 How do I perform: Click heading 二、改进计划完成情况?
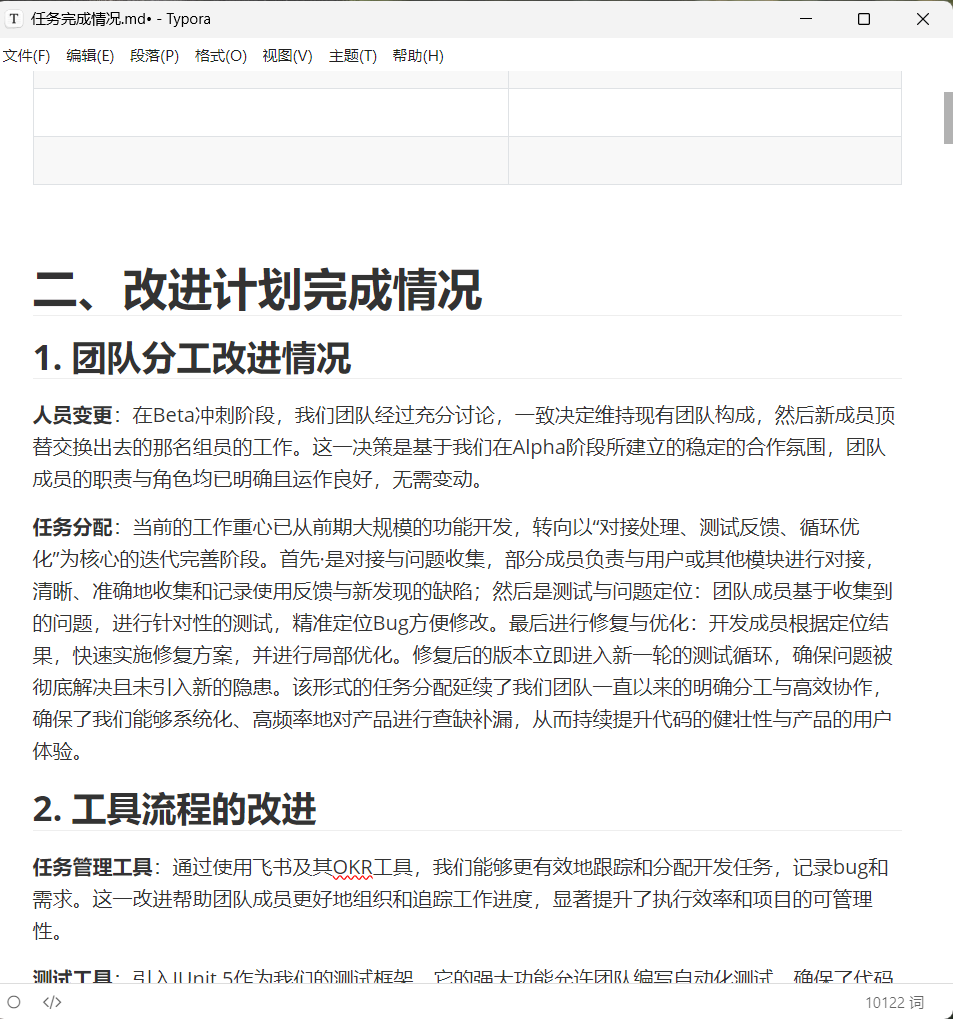click(x=257, y=290)
